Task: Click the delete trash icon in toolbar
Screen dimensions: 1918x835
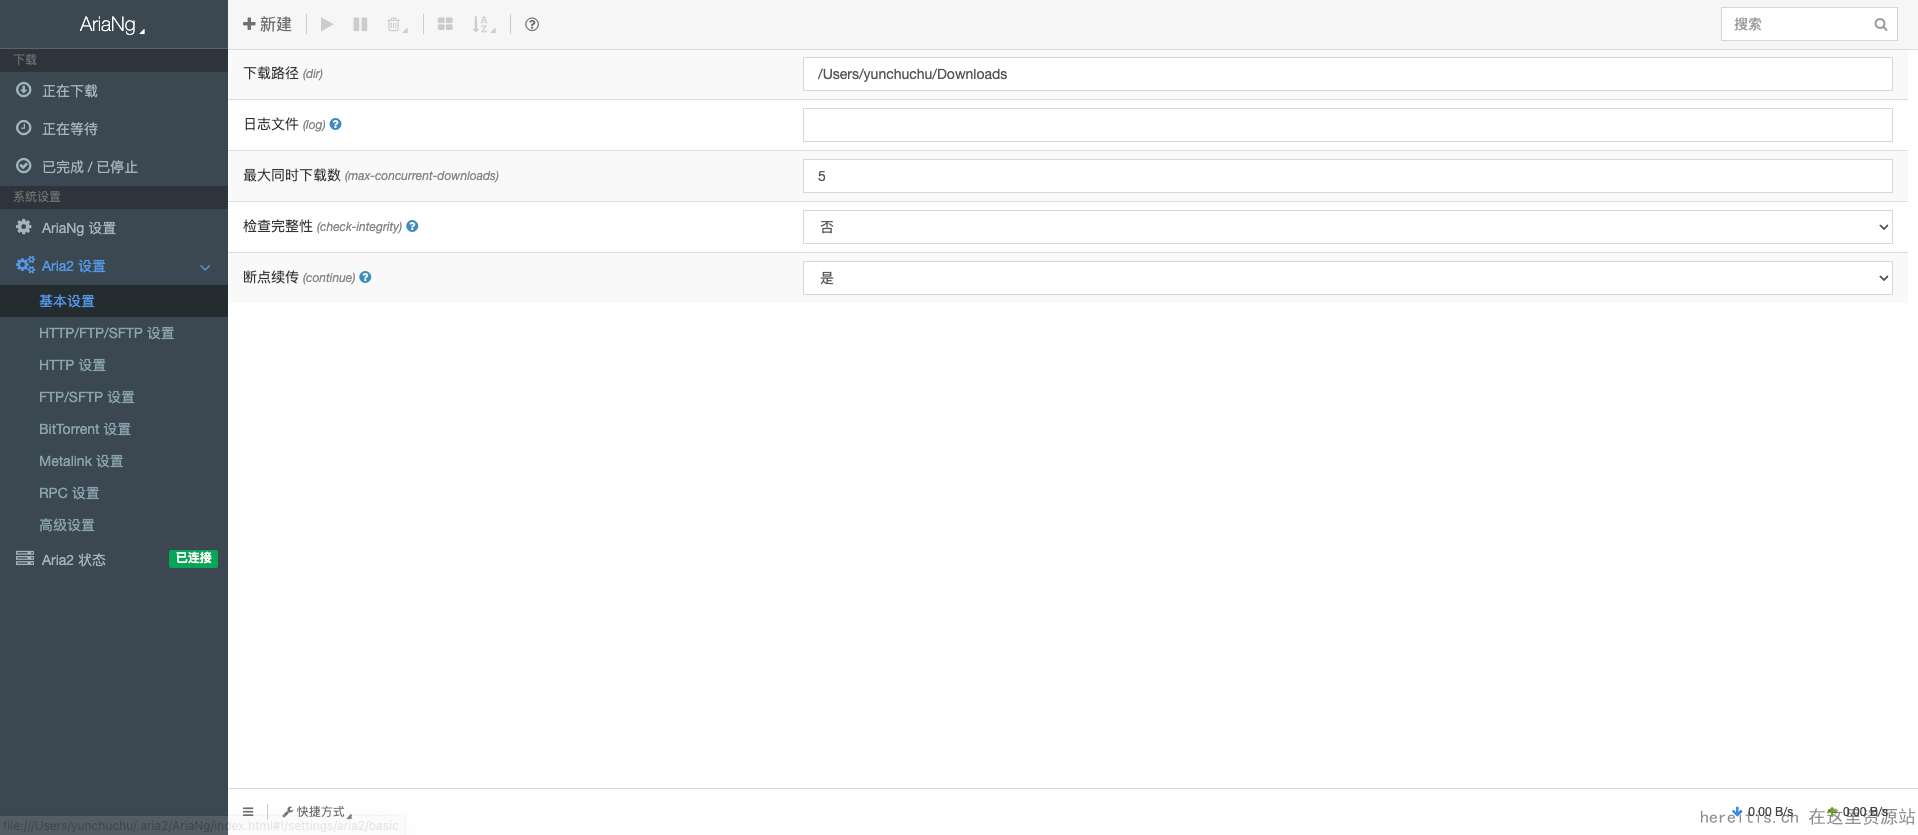Action: 396,24
